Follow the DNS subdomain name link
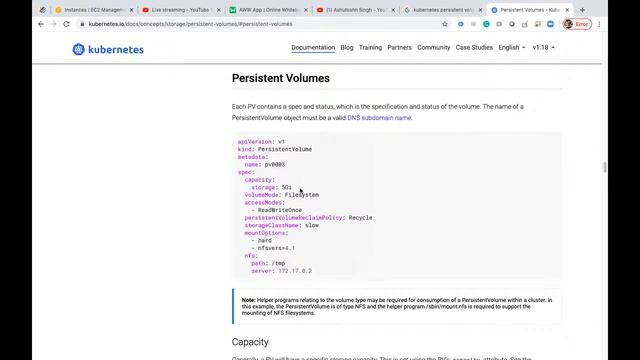Viewport: 640px width, 360px height. (379, 118)
